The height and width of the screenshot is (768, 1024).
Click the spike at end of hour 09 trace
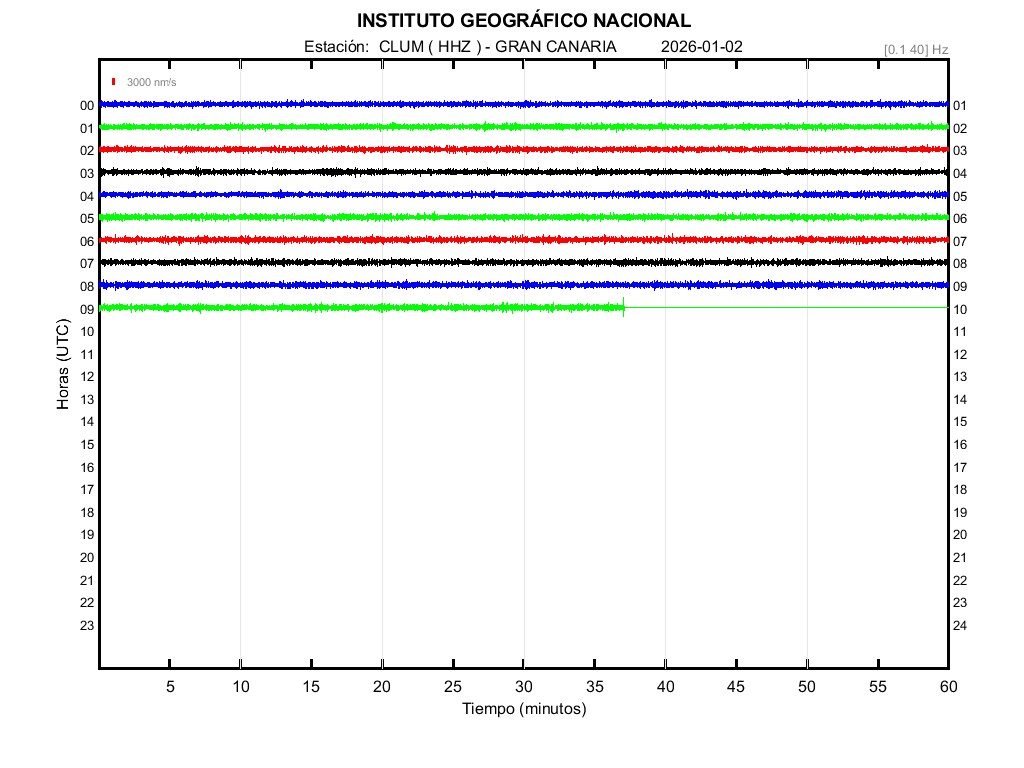click(624, 307)
